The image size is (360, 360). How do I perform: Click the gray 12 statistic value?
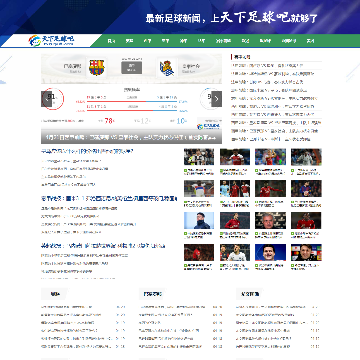145,121
